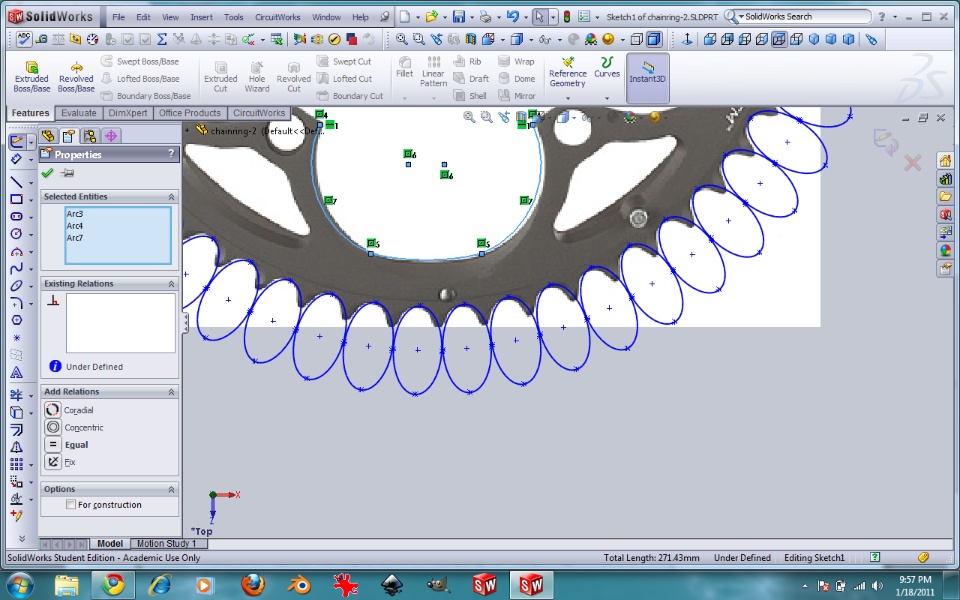Select the Point sketch tool
The width and height of the screenshot is (960, 600).
point(17,337)
